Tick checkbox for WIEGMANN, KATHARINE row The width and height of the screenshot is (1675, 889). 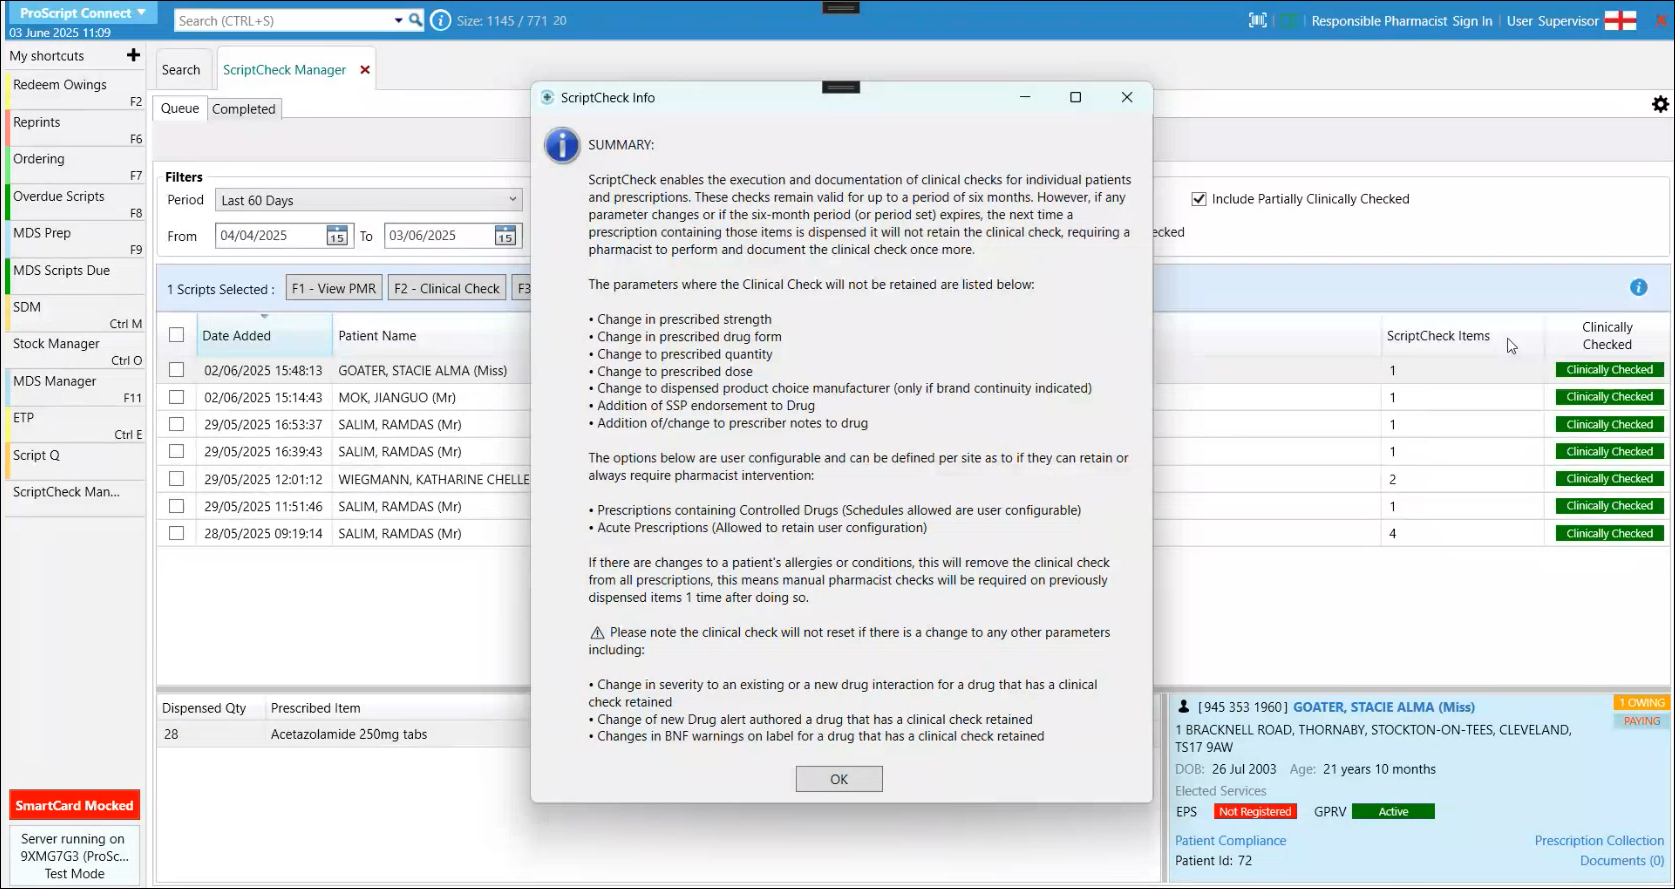coord(177,479)
